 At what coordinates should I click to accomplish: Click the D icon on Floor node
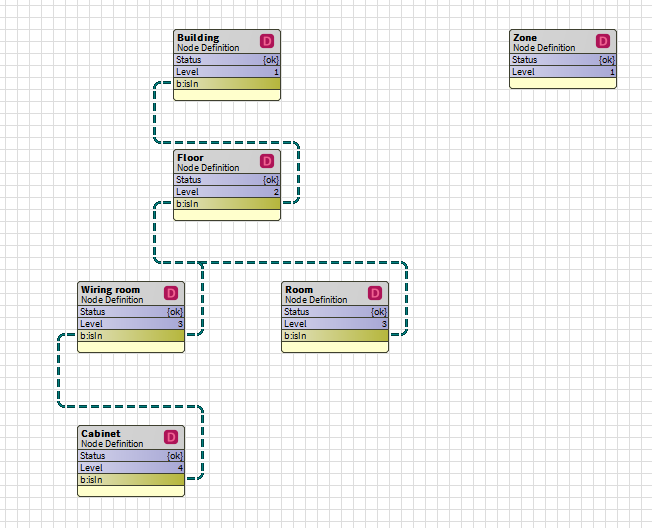[267, 161]
